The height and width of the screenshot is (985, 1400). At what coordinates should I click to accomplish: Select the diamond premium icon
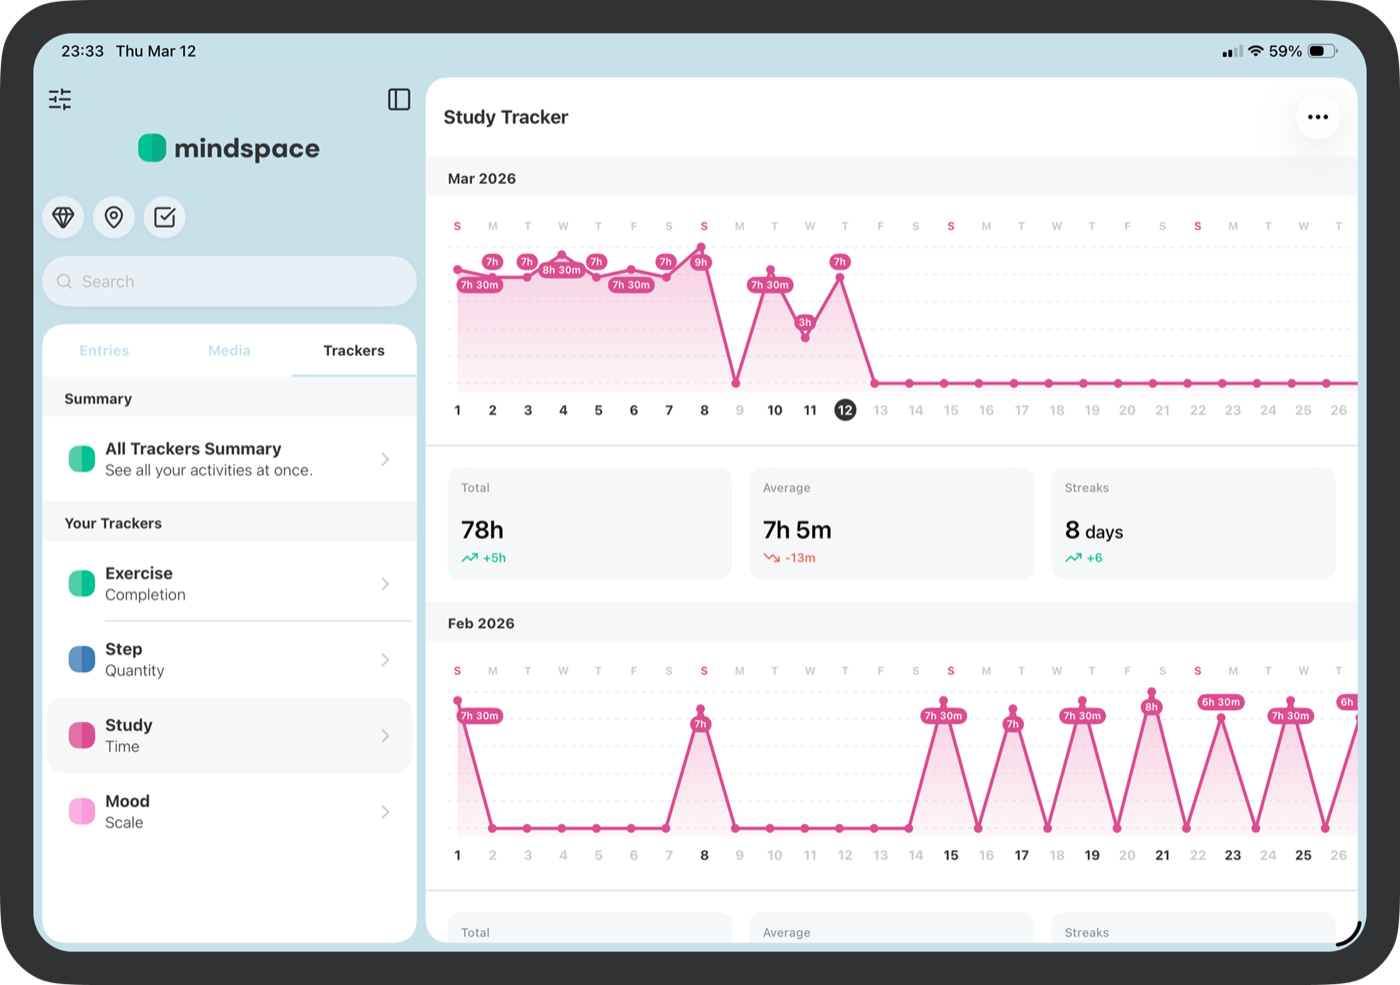coord(63,217)
